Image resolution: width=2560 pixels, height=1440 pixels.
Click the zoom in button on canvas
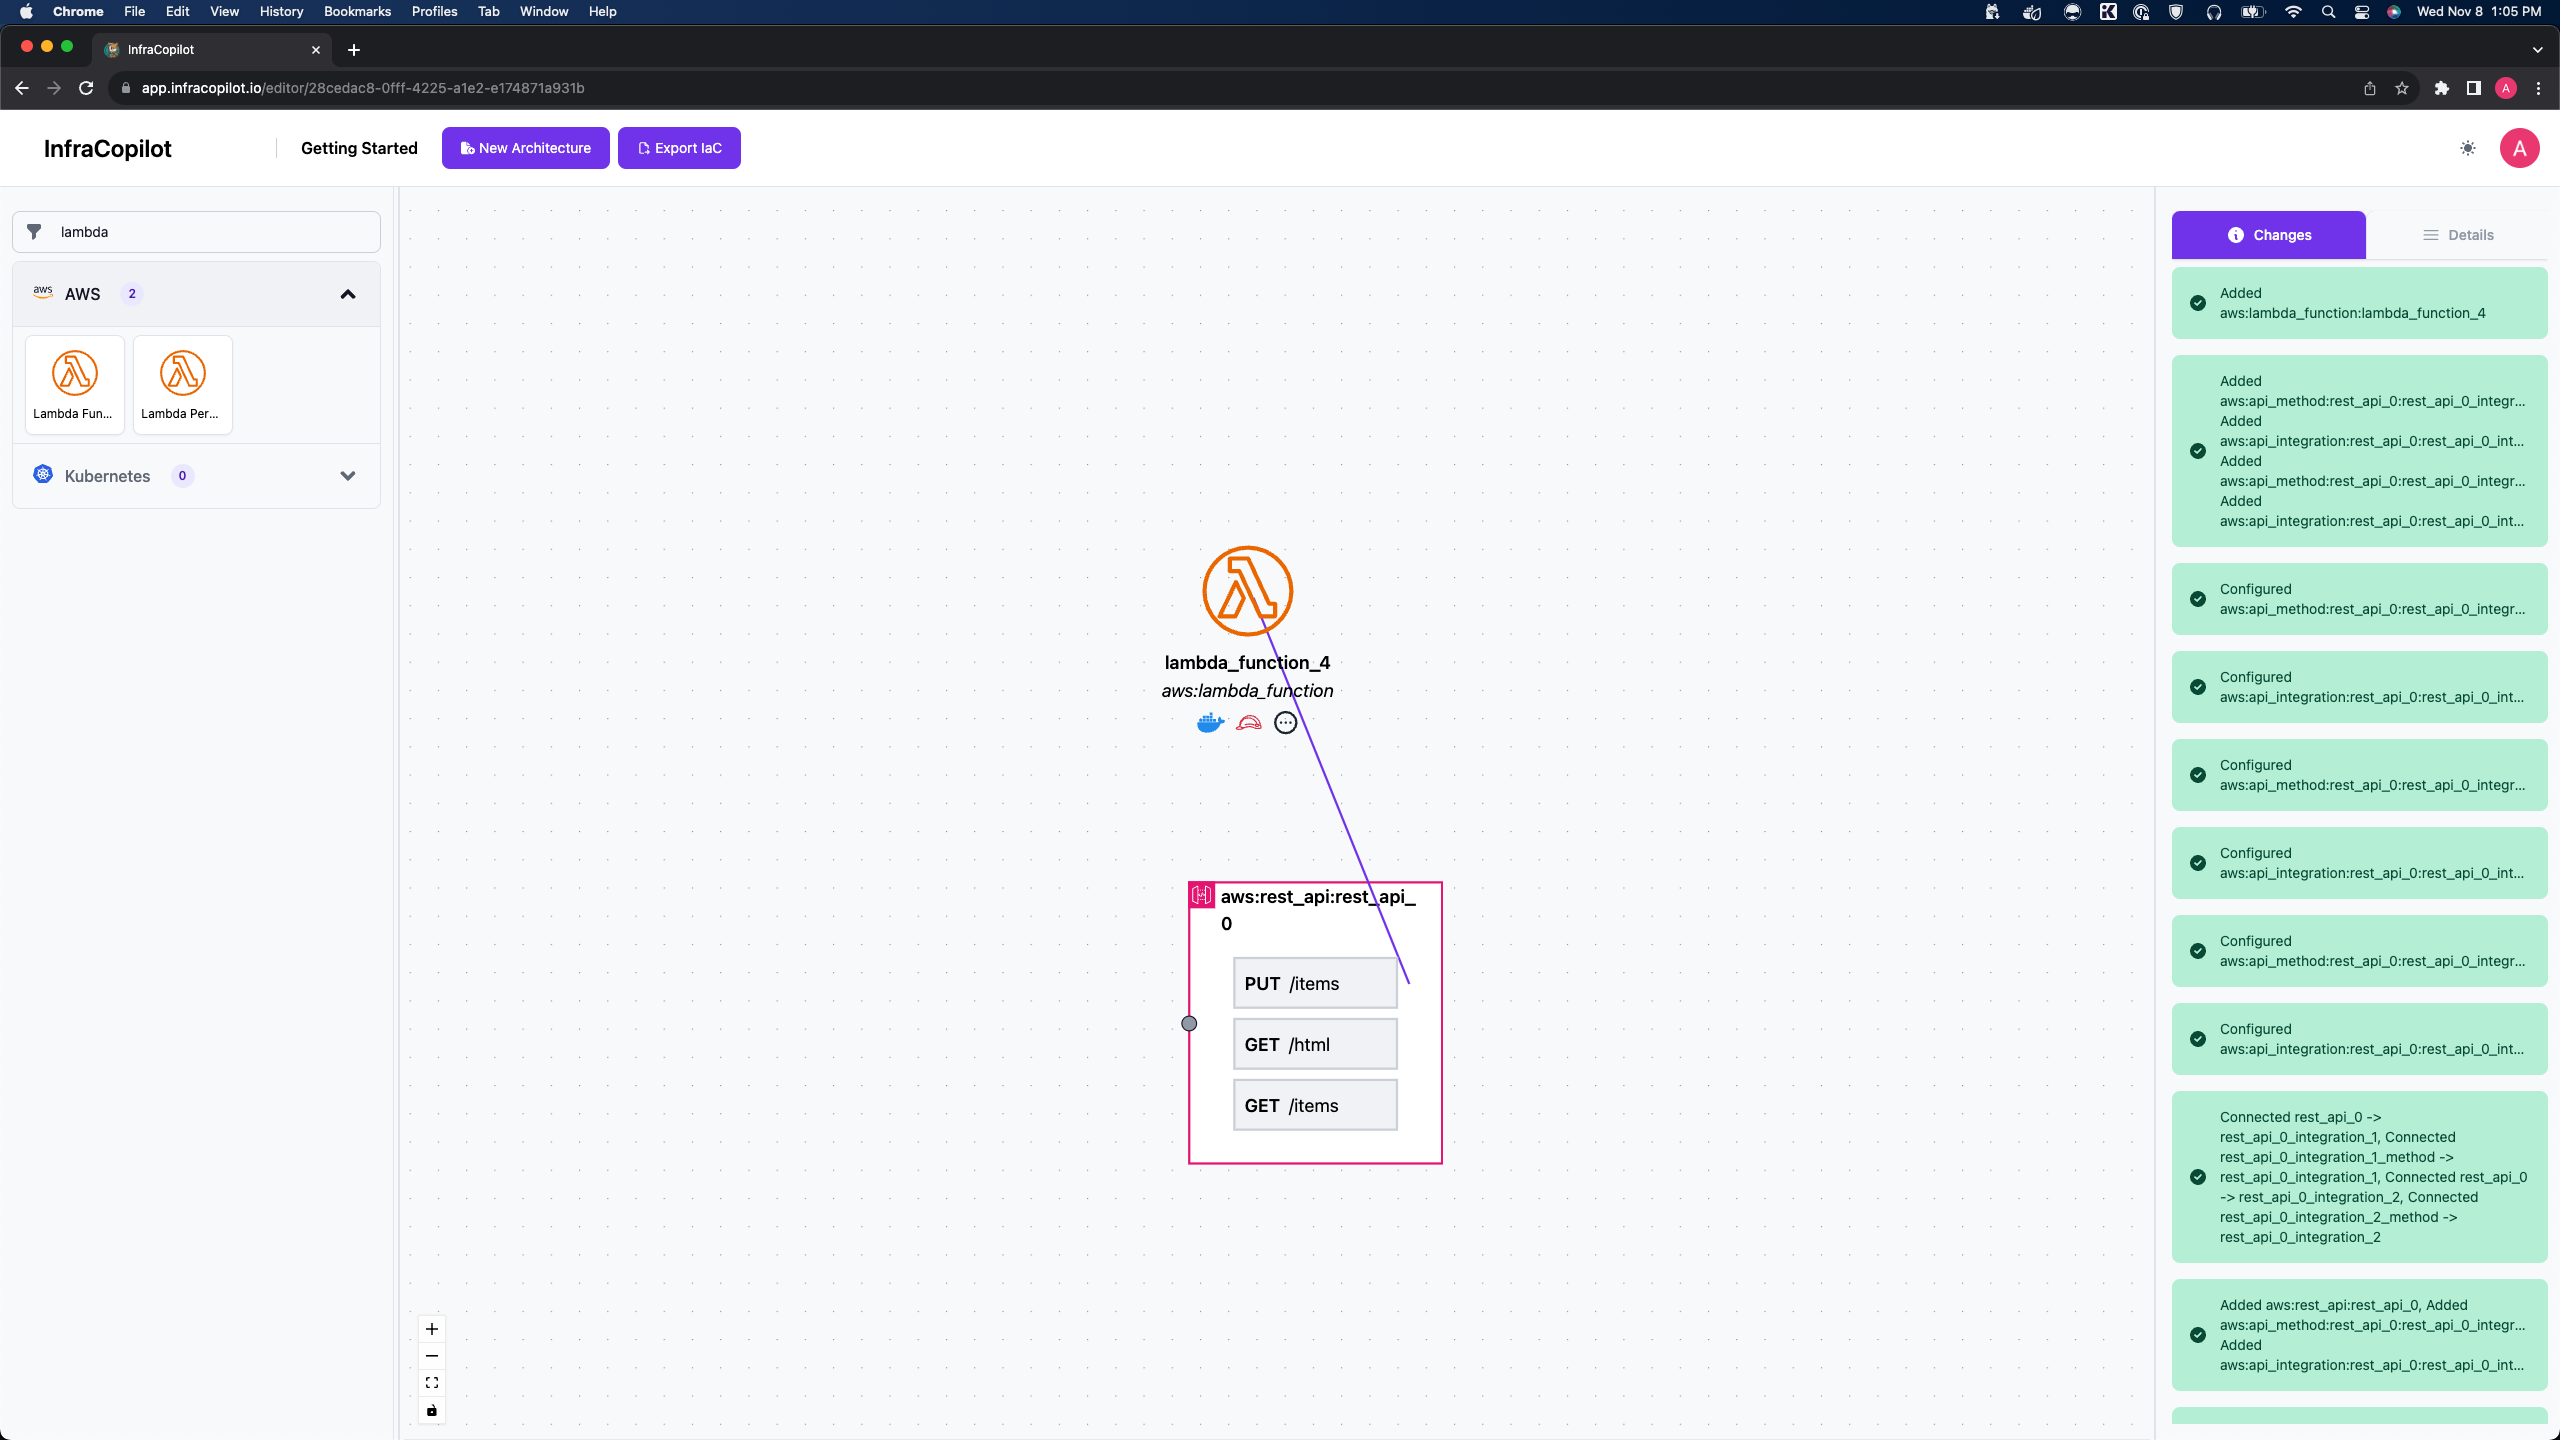tap(433, 1329)
